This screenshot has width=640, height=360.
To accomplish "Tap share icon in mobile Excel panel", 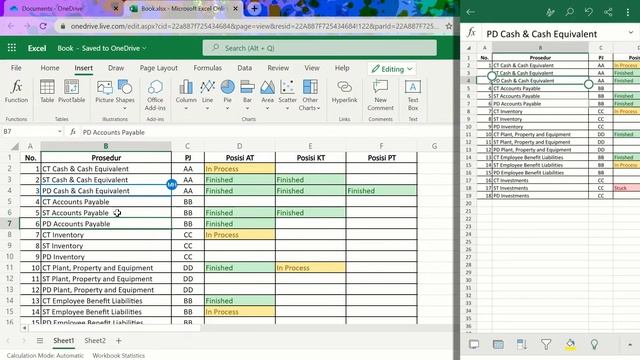I will click(608, 12).
